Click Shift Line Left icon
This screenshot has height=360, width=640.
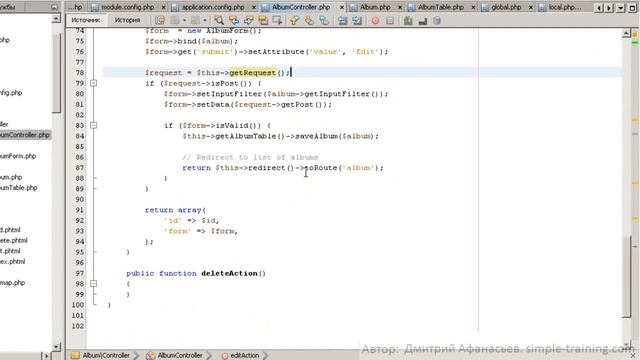pos(342,20)
